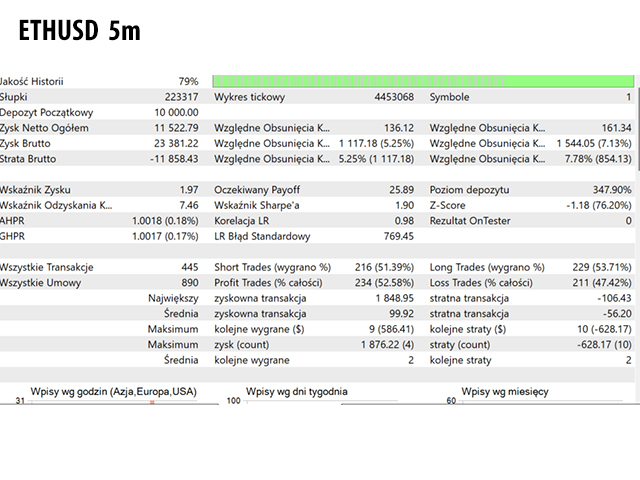The height and width of the screenshot is (480, 640).
Task: Click Loss Trades value 211 (47.42%)
Action: pos(602,283)
